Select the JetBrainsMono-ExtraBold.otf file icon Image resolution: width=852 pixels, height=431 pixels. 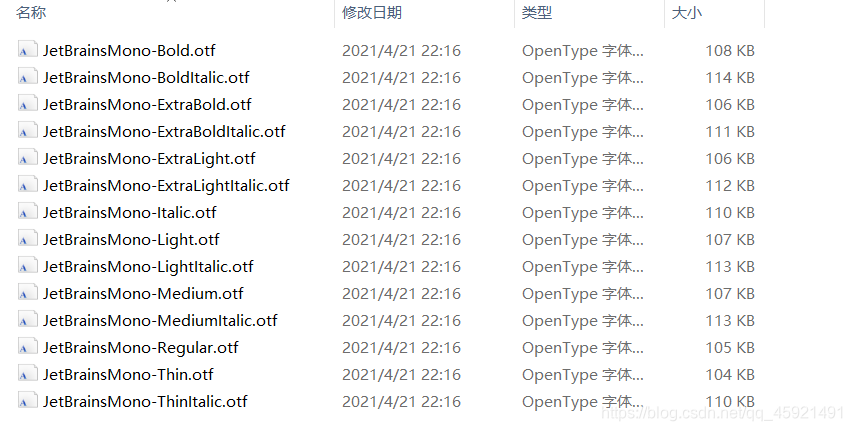click(x=28, y=104)
